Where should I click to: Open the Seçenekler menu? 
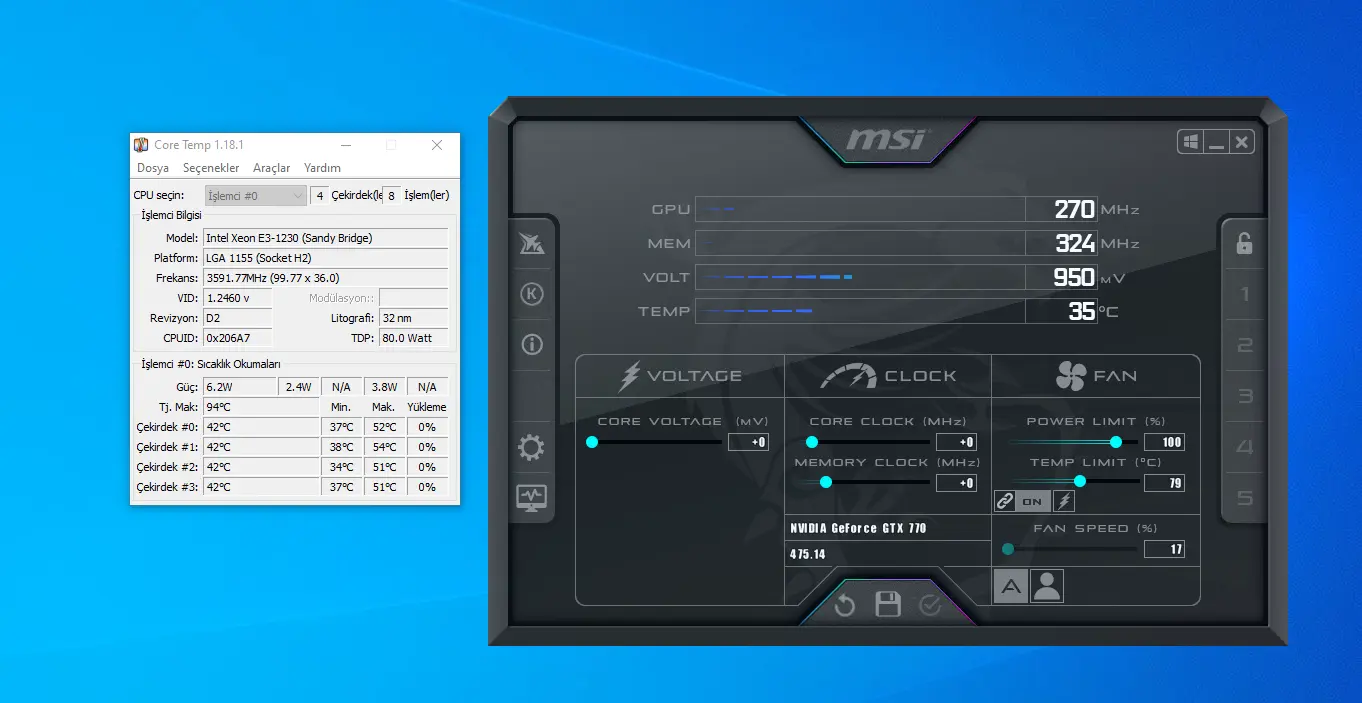pyautogui.click(x=211, y=168)
